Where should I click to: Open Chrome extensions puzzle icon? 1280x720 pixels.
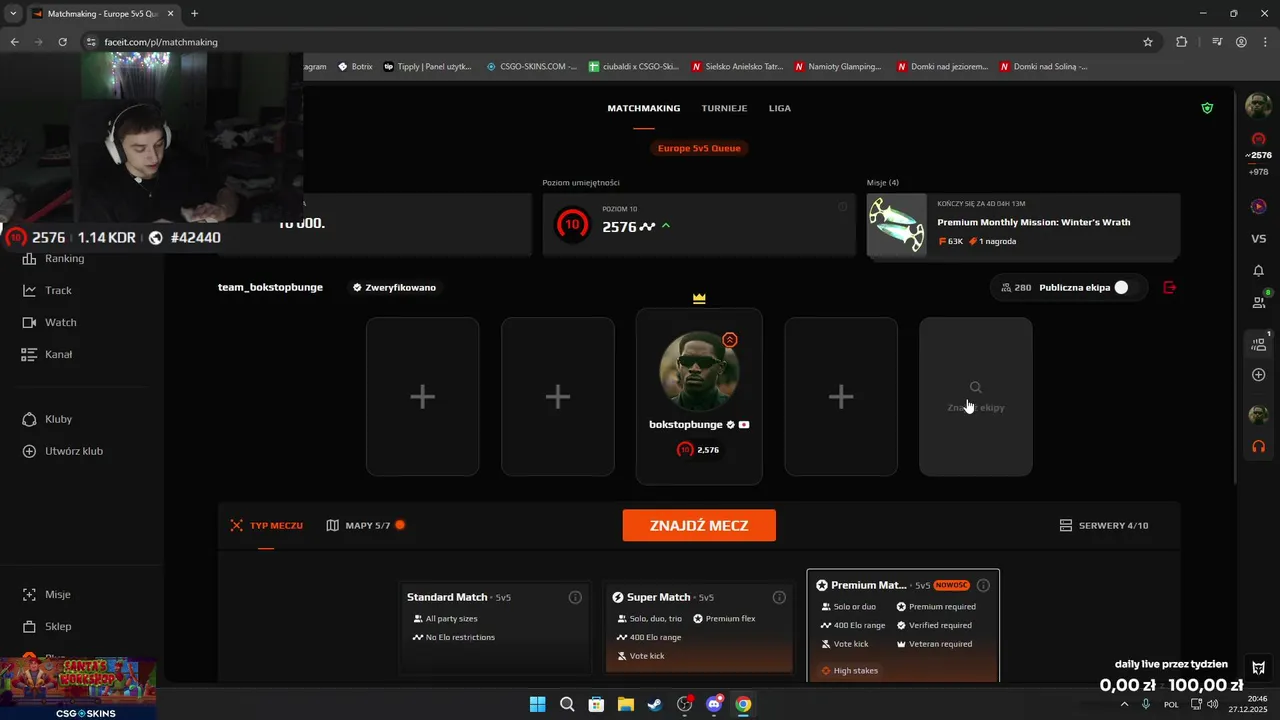1181,42
